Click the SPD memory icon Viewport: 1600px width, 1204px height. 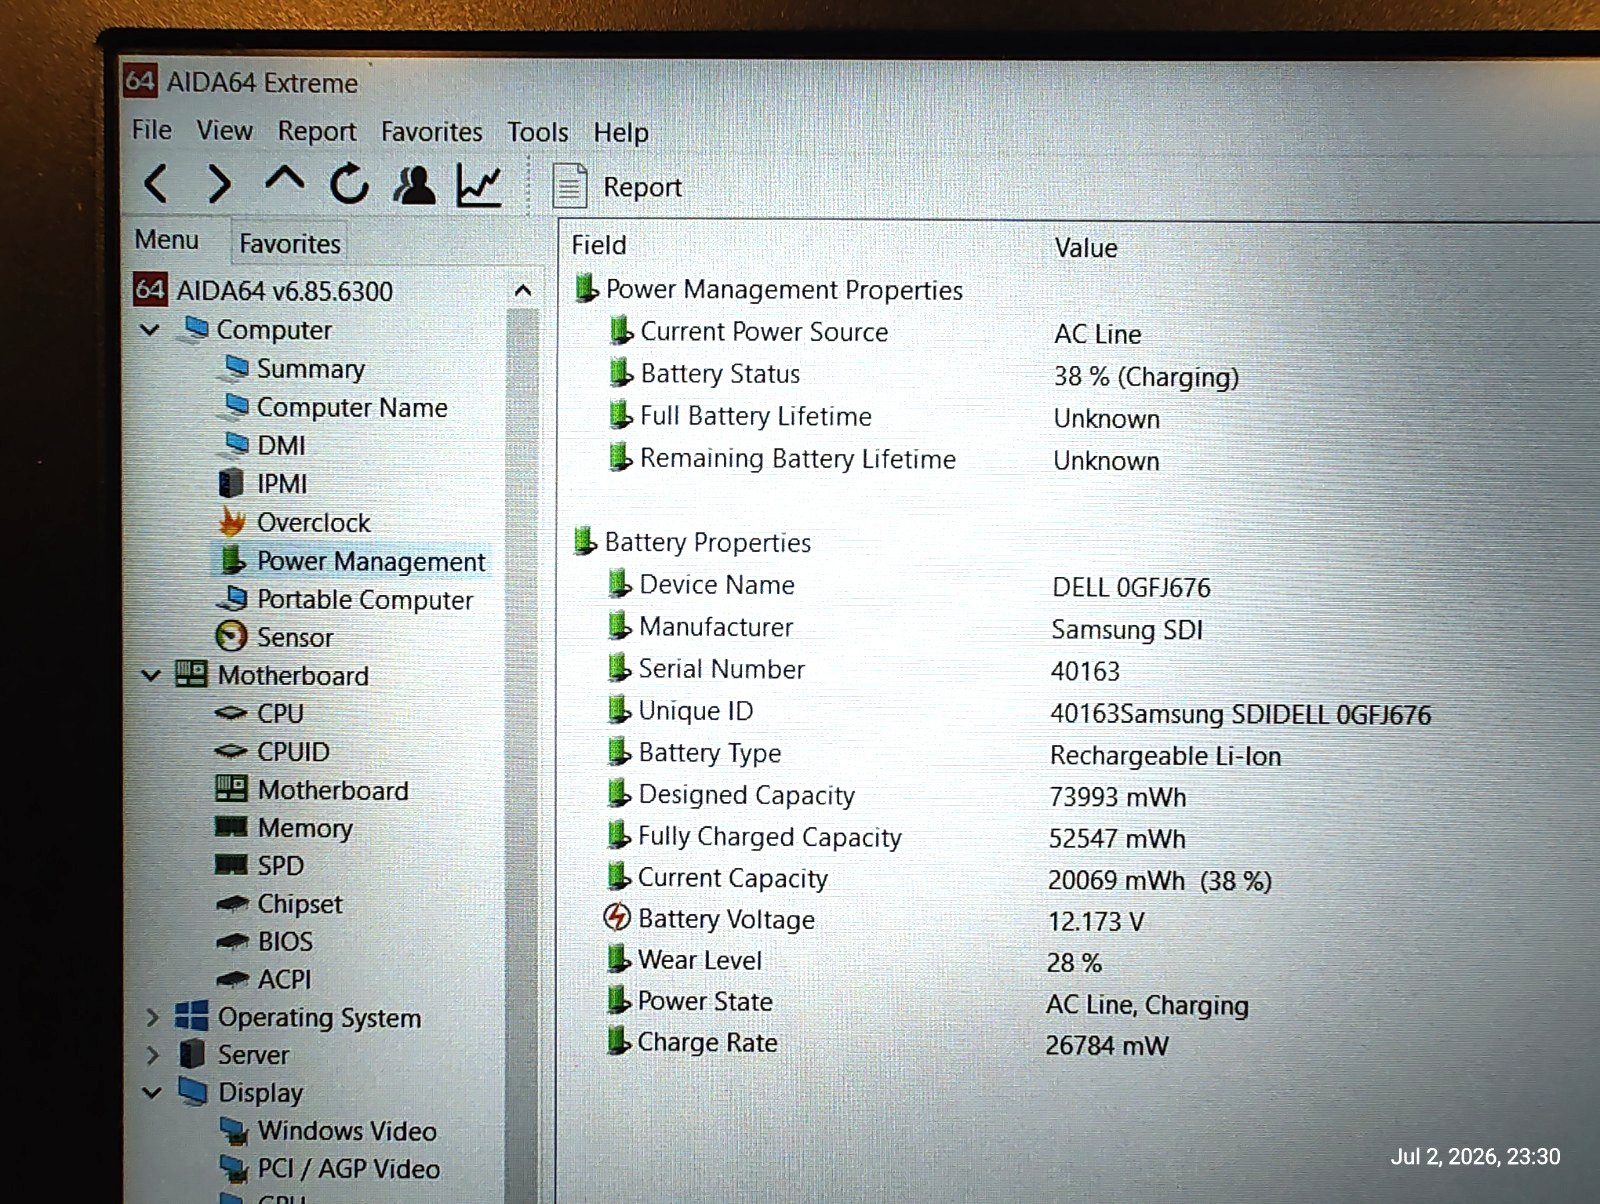point(232,866)
